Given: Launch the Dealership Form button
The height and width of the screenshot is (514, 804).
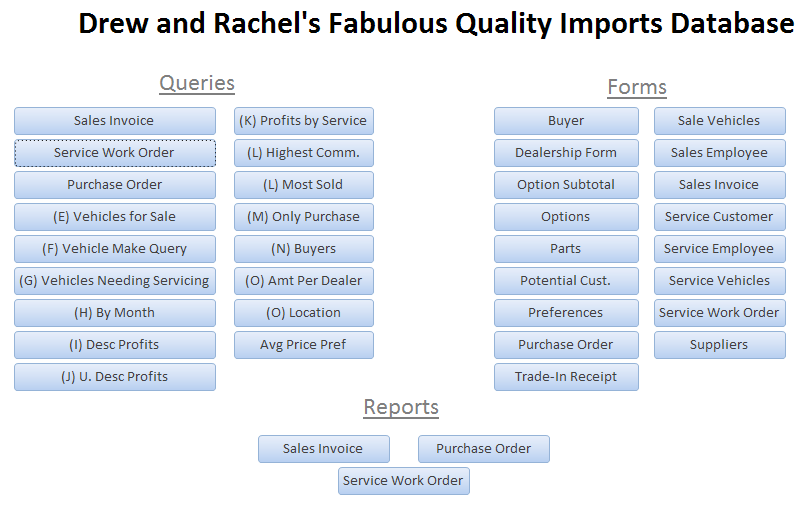Looking at the screenshot, I should point(566,153).
